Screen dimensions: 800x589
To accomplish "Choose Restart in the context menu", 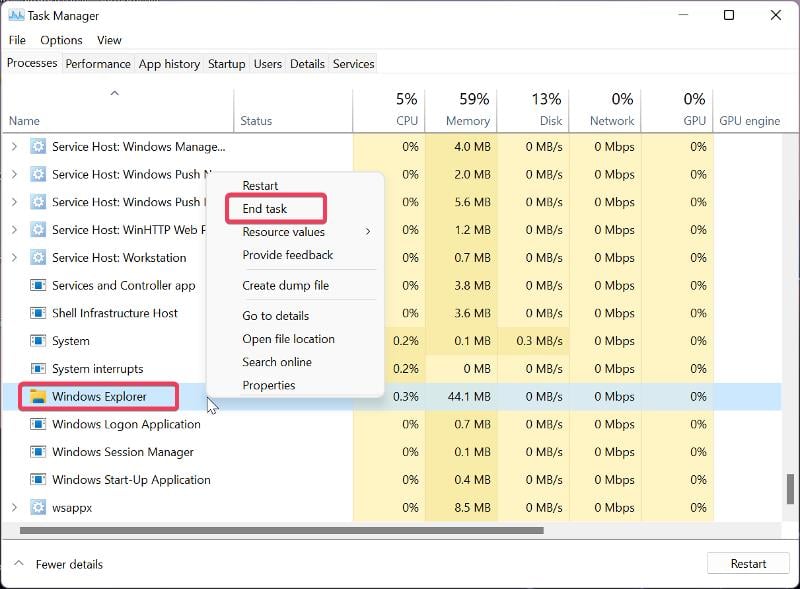I will click(x=260, y=186).
